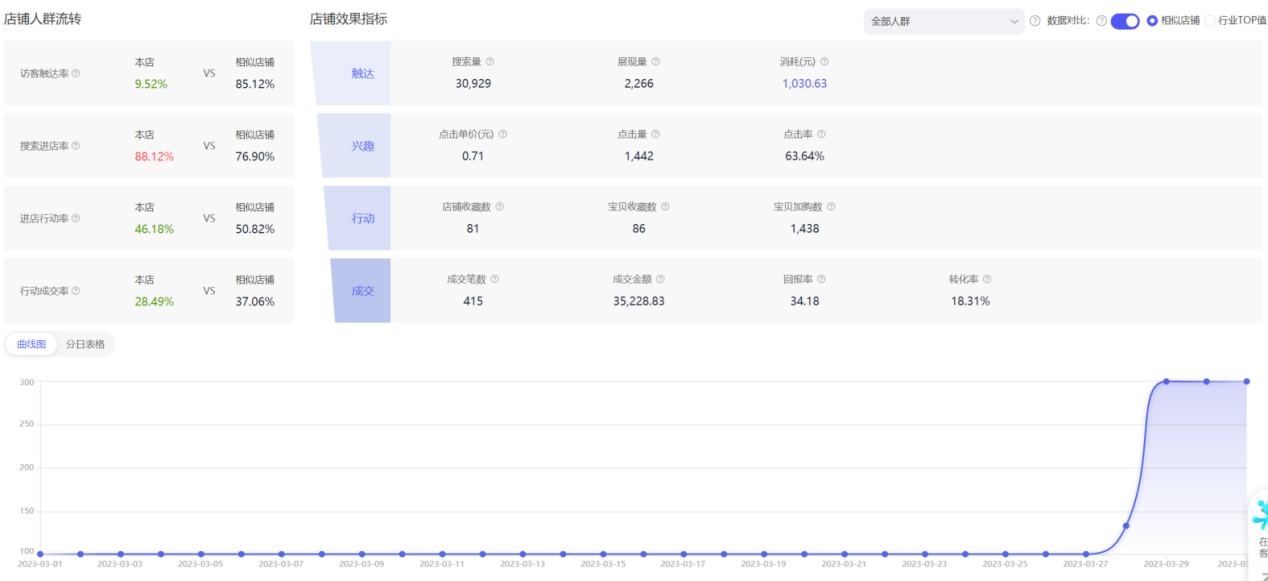Click the 2023-03-29 data point on chart
This screenshot has height=581, width=1268.
tap(1166, 381)
